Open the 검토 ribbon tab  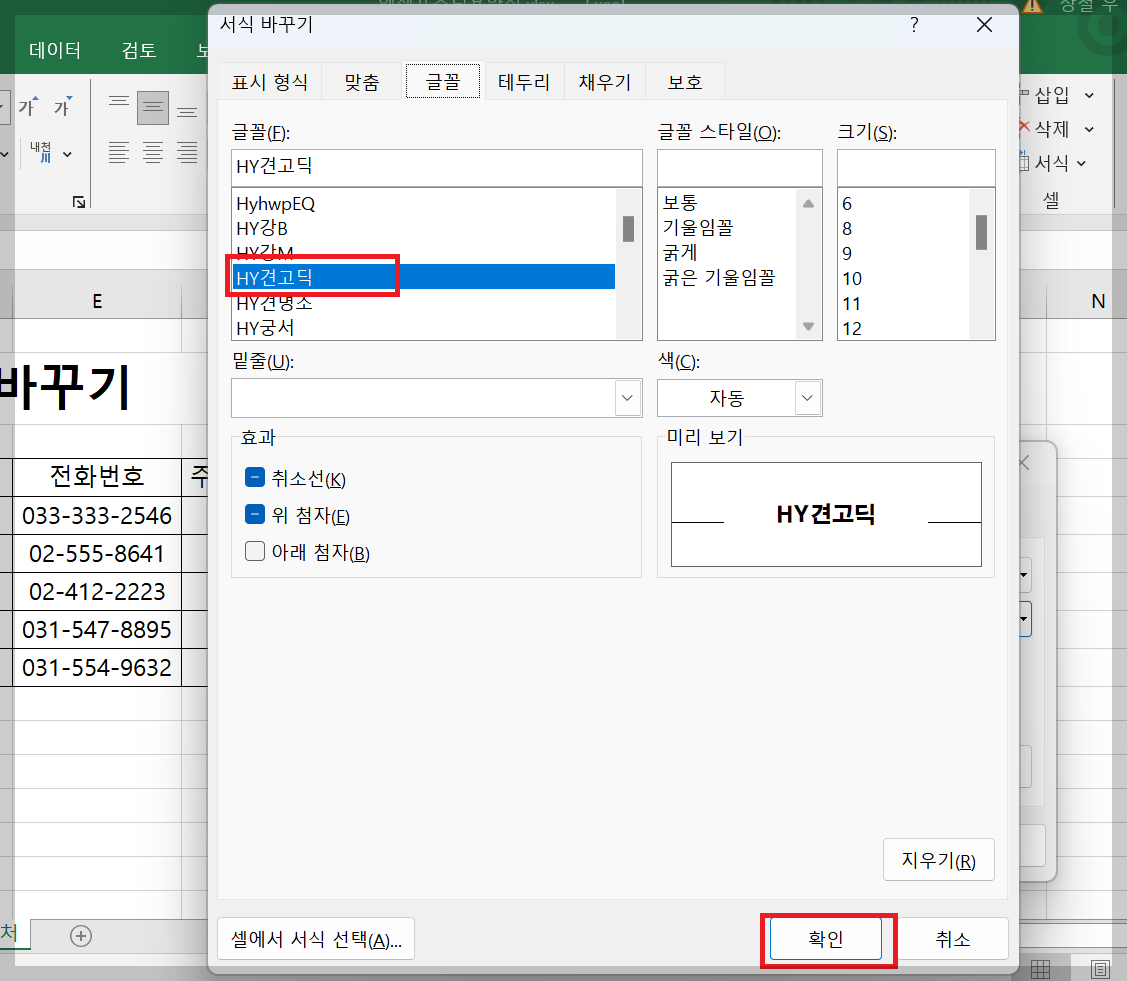pos(138,49)
